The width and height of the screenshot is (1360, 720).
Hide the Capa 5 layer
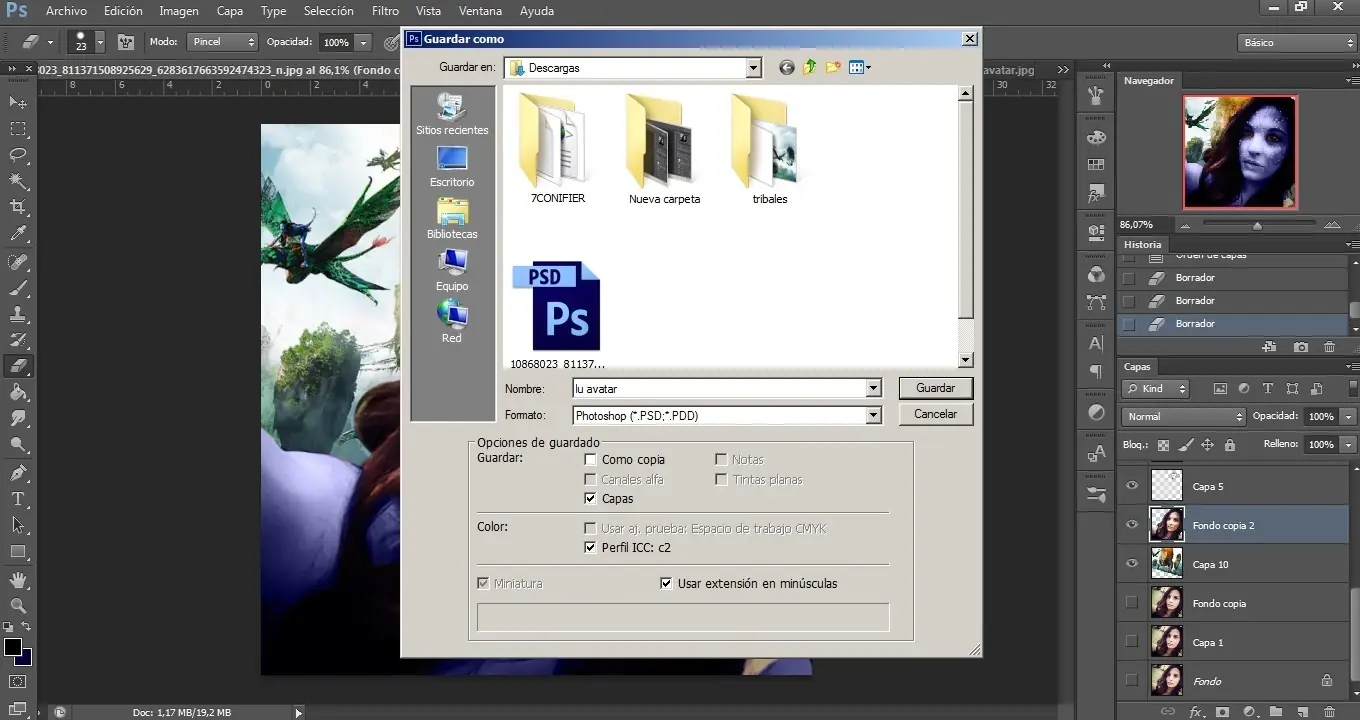point(1132,486)
